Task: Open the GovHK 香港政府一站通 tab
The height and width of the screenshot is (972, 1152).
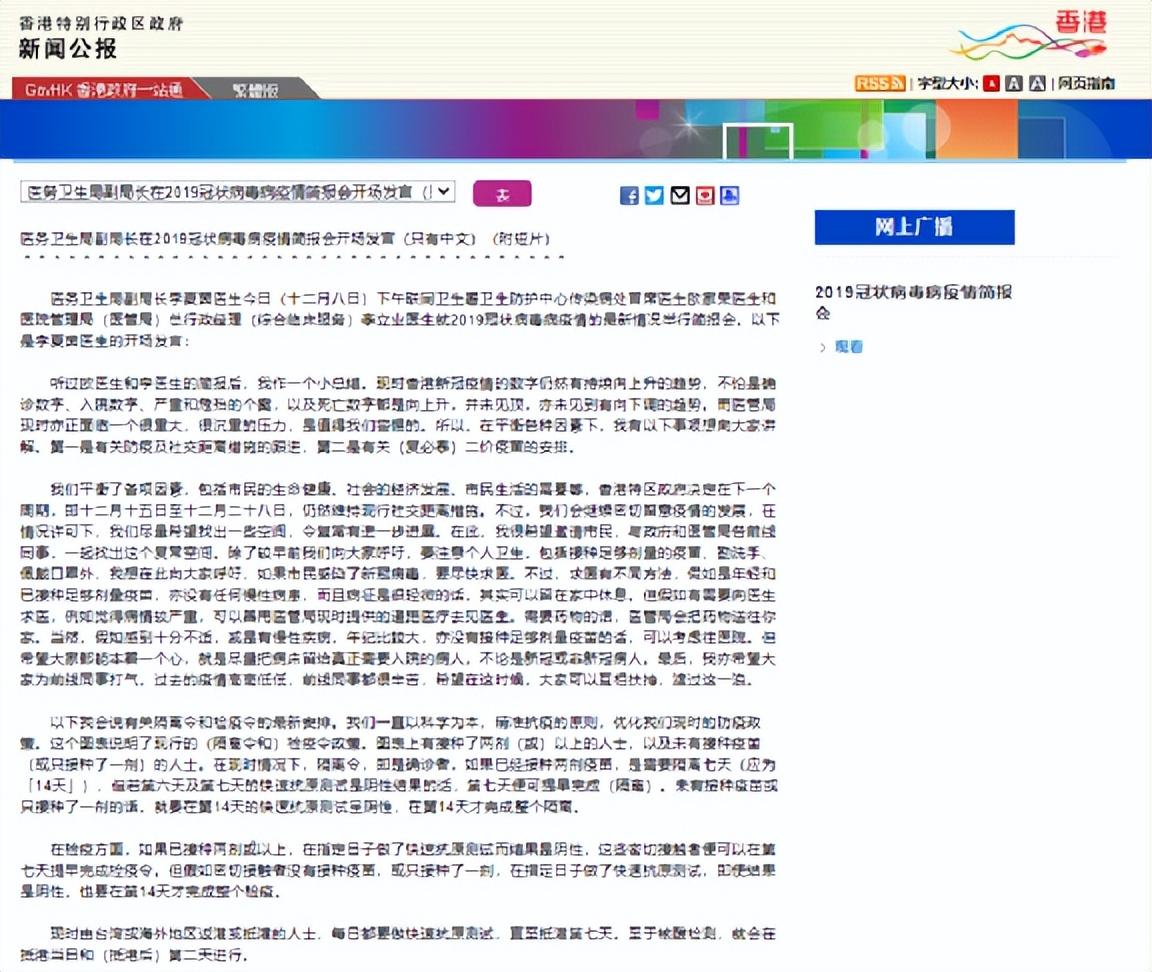Action: click(103, 89)
